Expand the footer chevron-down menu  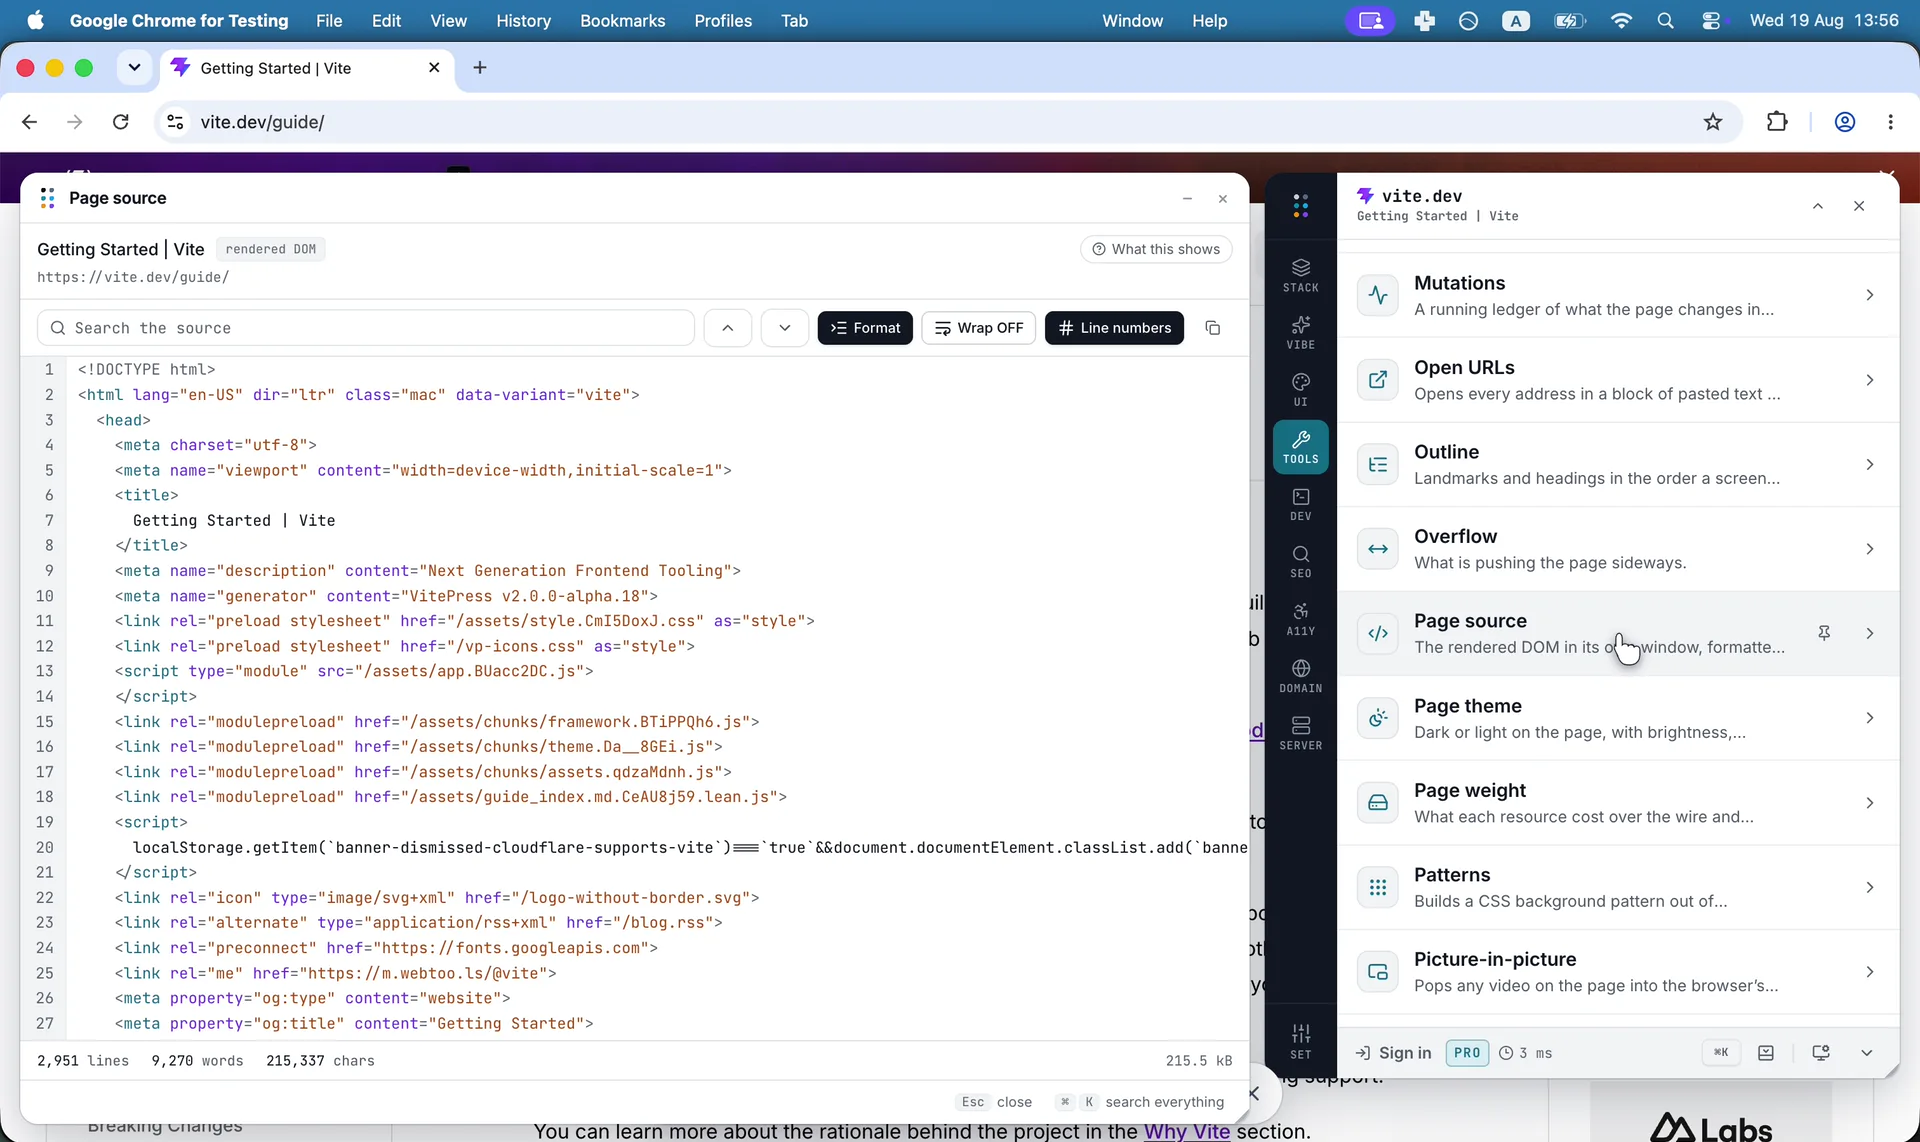pyautogui.click(x=1866, y=1053)
